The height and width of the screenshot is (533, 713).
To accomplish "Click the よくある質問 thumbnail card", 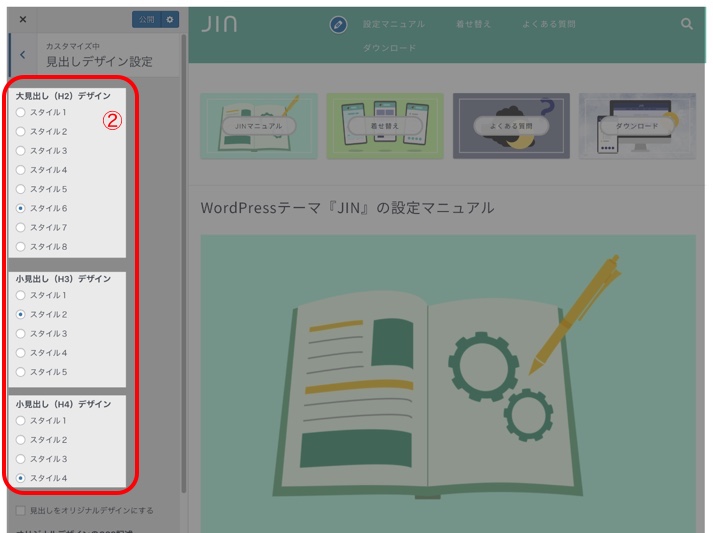I will click(511, 126).
